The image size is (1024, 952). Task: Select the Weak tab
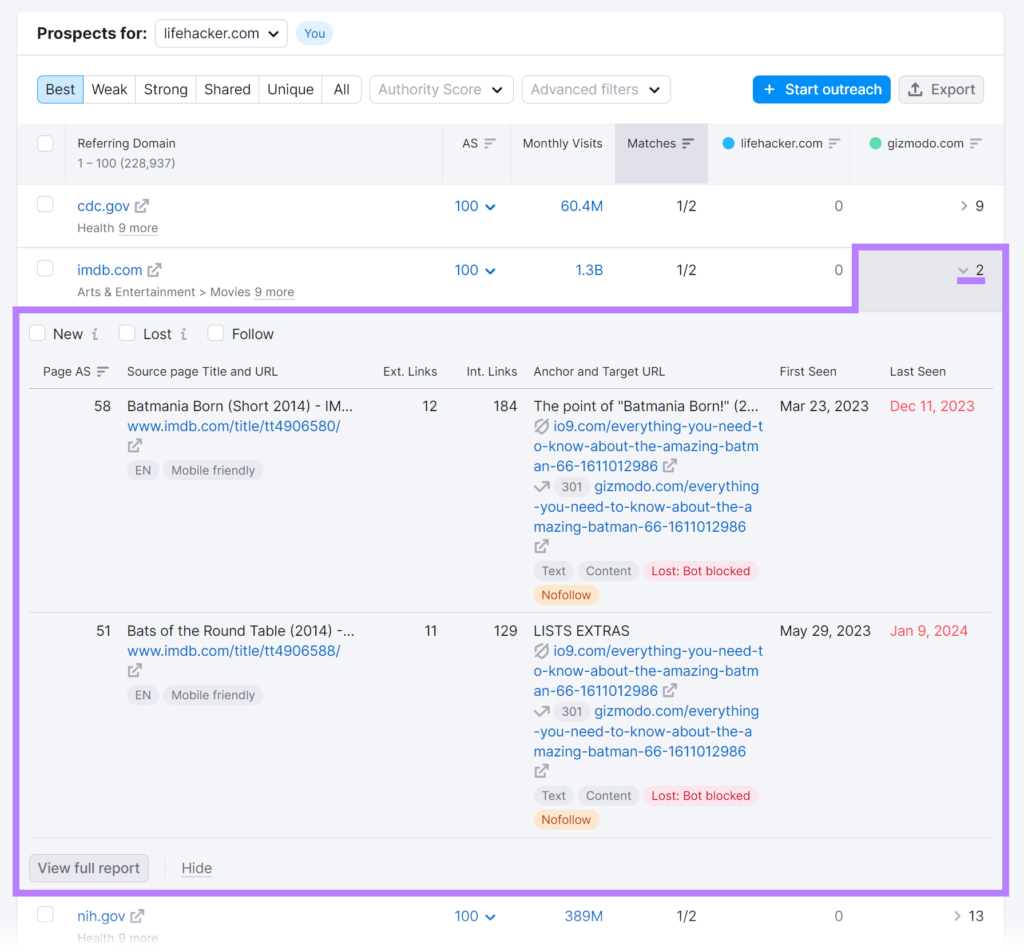(x=109, y=89)
